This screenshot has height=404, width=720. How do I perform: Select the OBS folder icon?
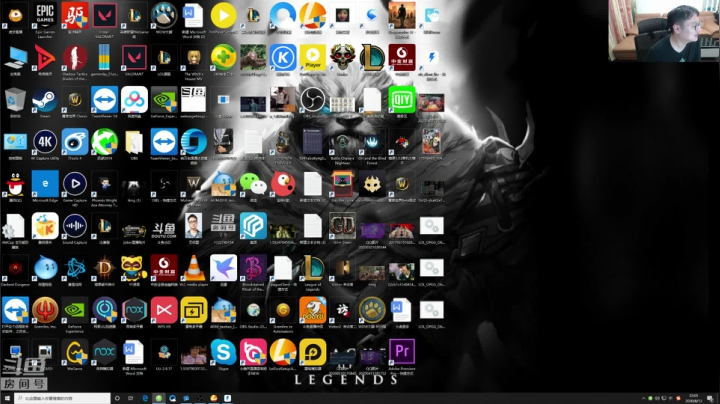pos(134,142)
